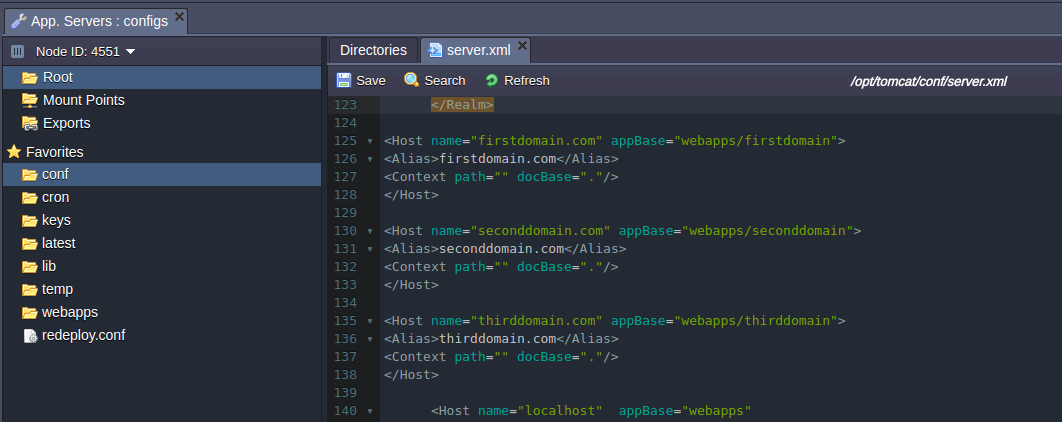Click the redeploy.conf file icon

click(x=30, y=336)
